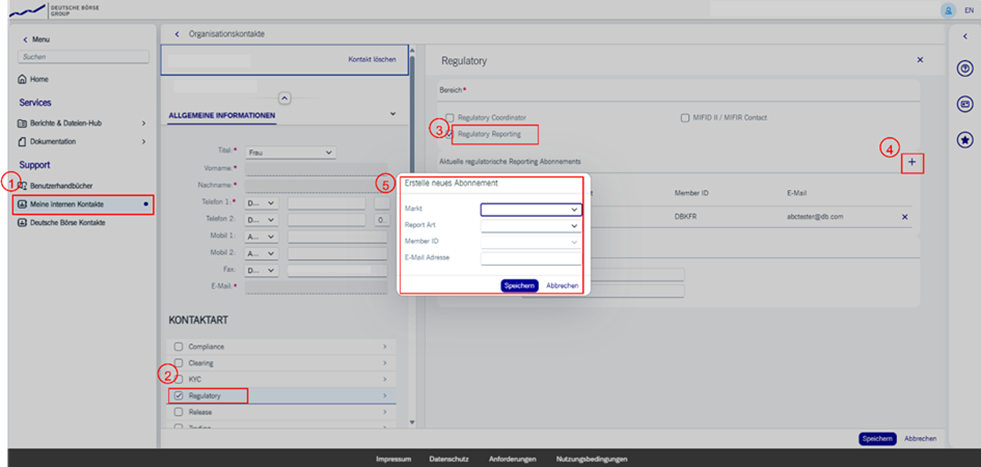The height and width of the screenshot is (467, 981).
Task: Go back using Organisationskontakte arrow
Action: 177,34
